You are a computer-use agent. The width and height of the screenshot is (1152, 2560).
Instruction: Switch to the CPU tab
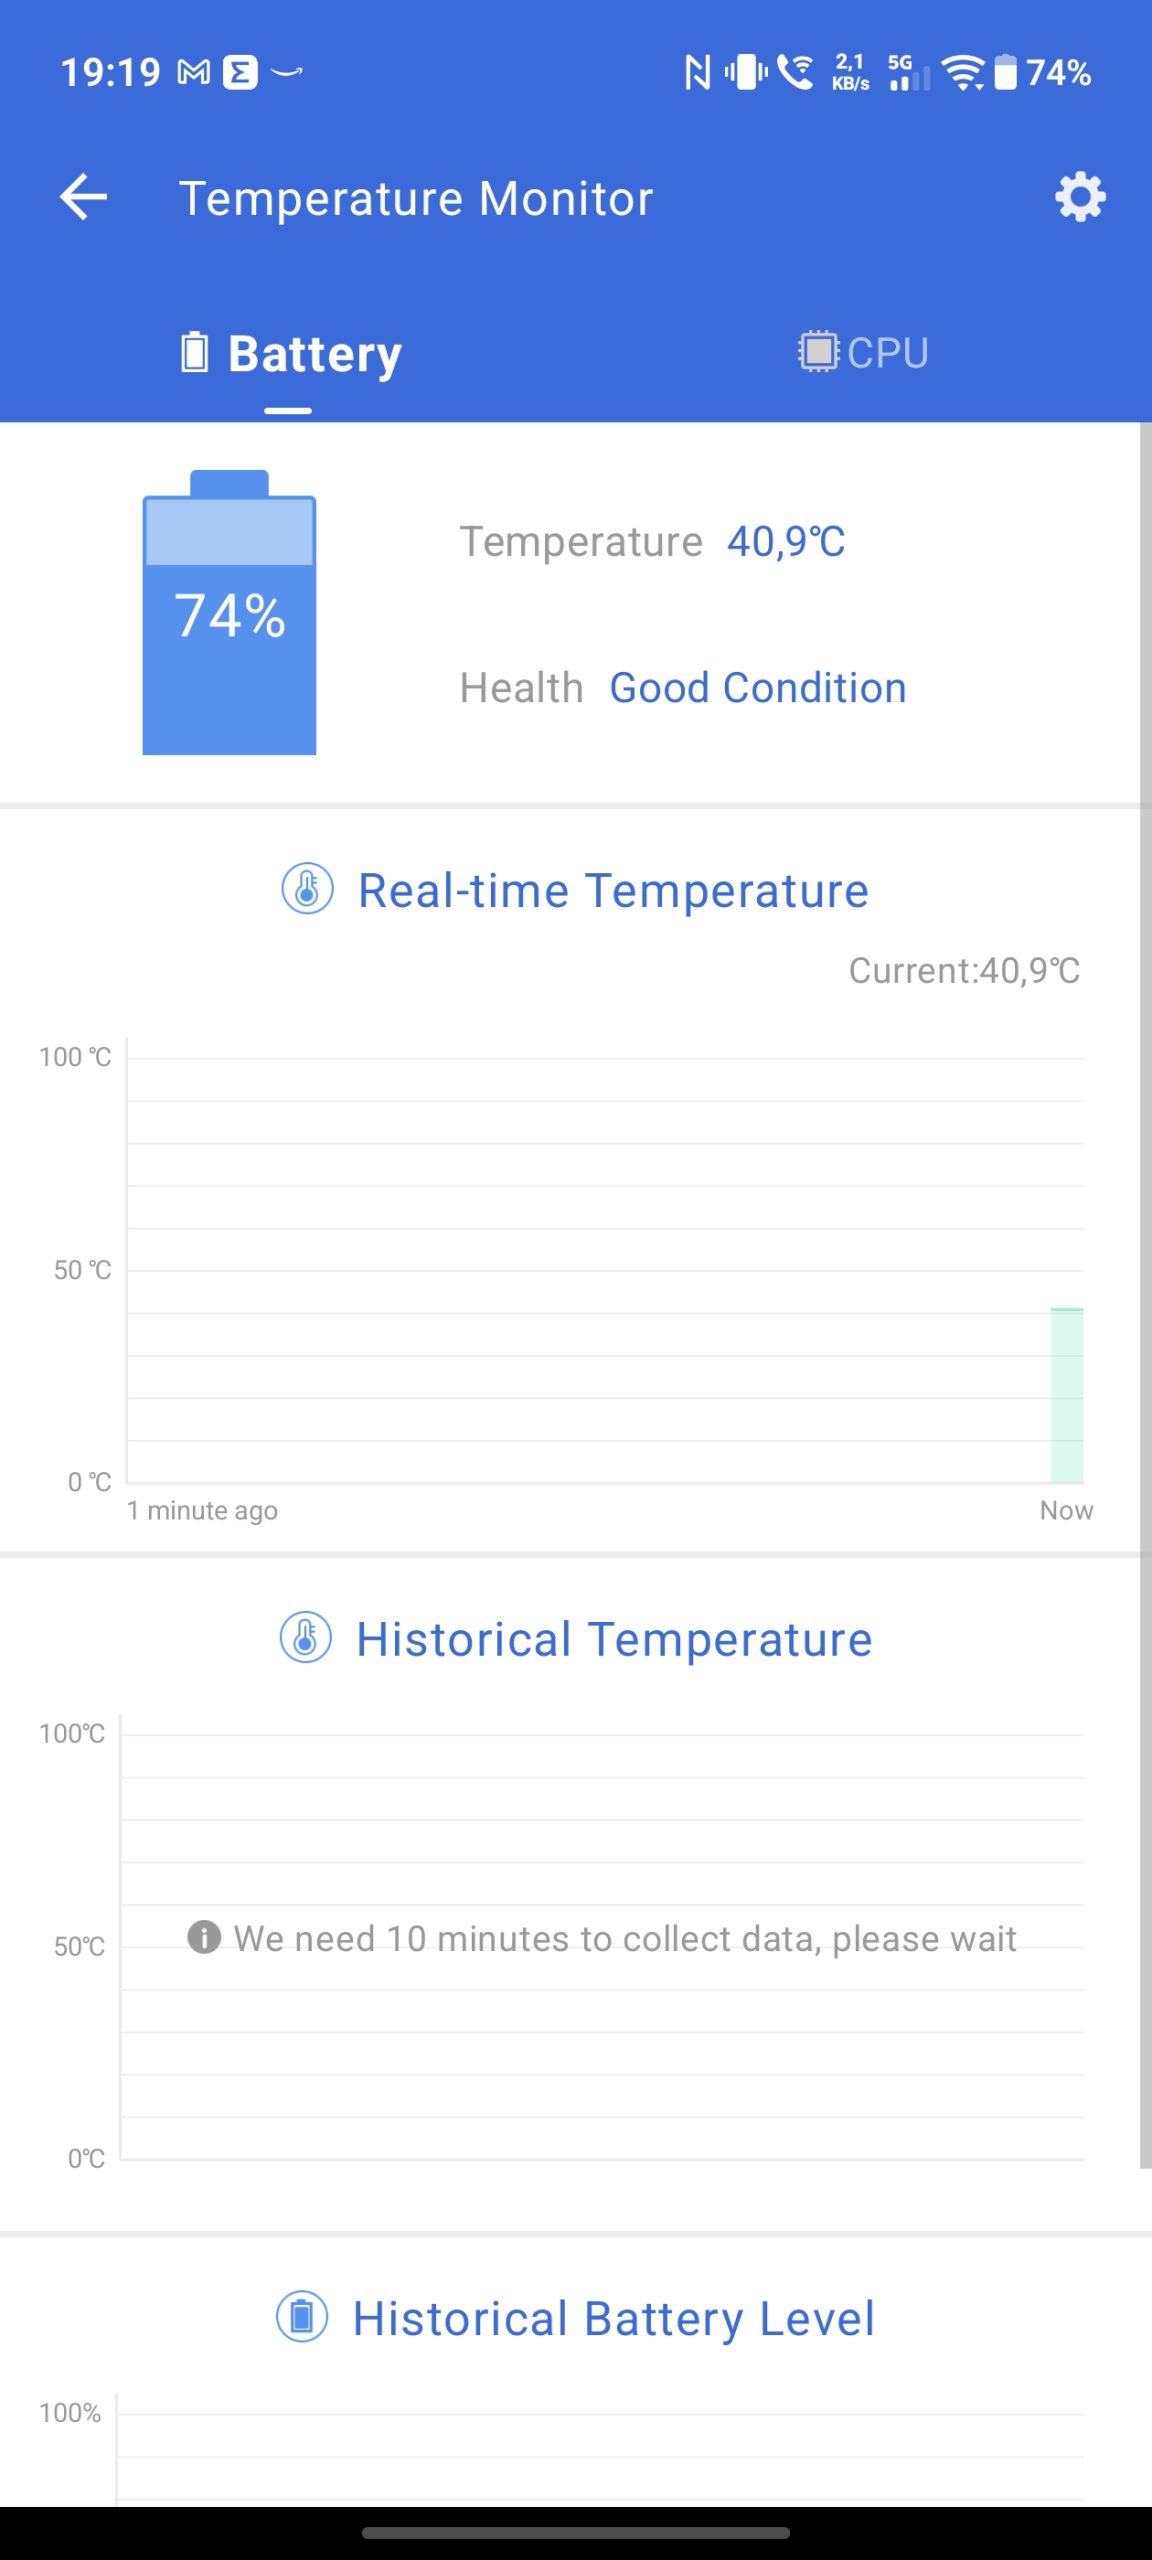coord(864,353)
